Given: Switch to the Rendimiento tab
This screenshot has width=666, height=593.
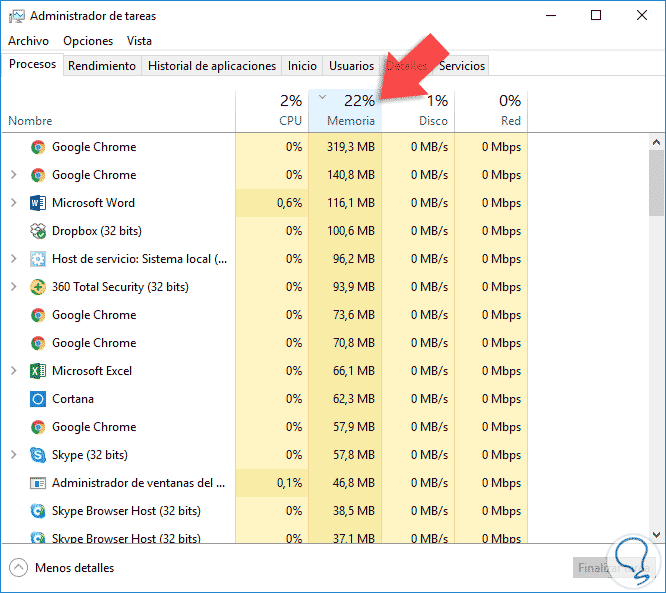Looking at the screenshot, I should (x=102, y=66).
